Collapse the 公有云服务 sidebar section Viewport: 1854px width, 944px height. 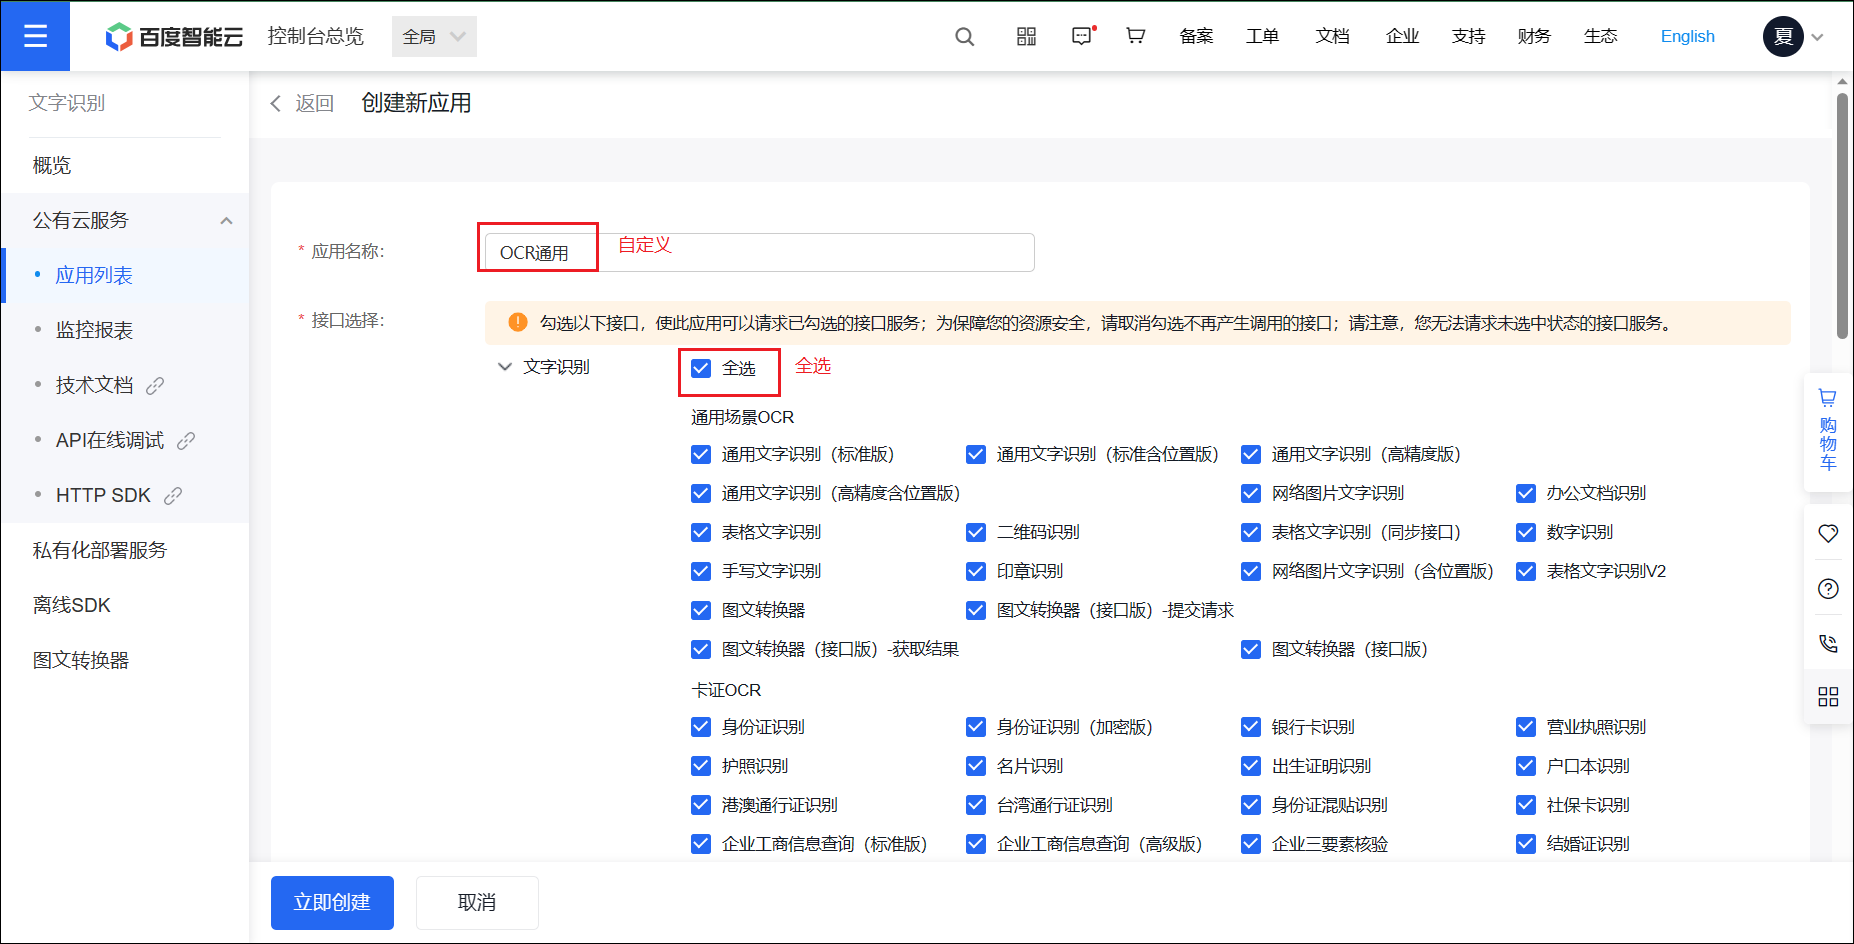tap(226, 221)
